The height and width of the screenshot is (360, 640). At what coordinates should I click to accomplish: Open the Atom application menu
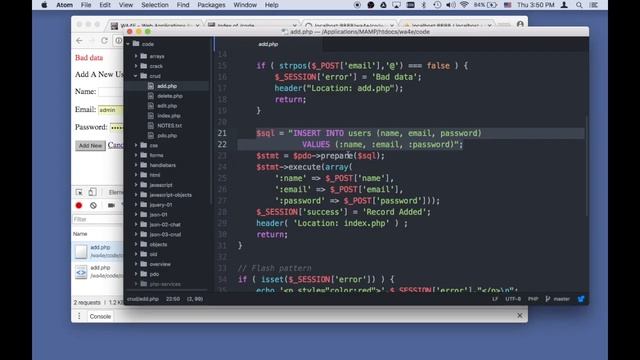click(x=64, y=5)
